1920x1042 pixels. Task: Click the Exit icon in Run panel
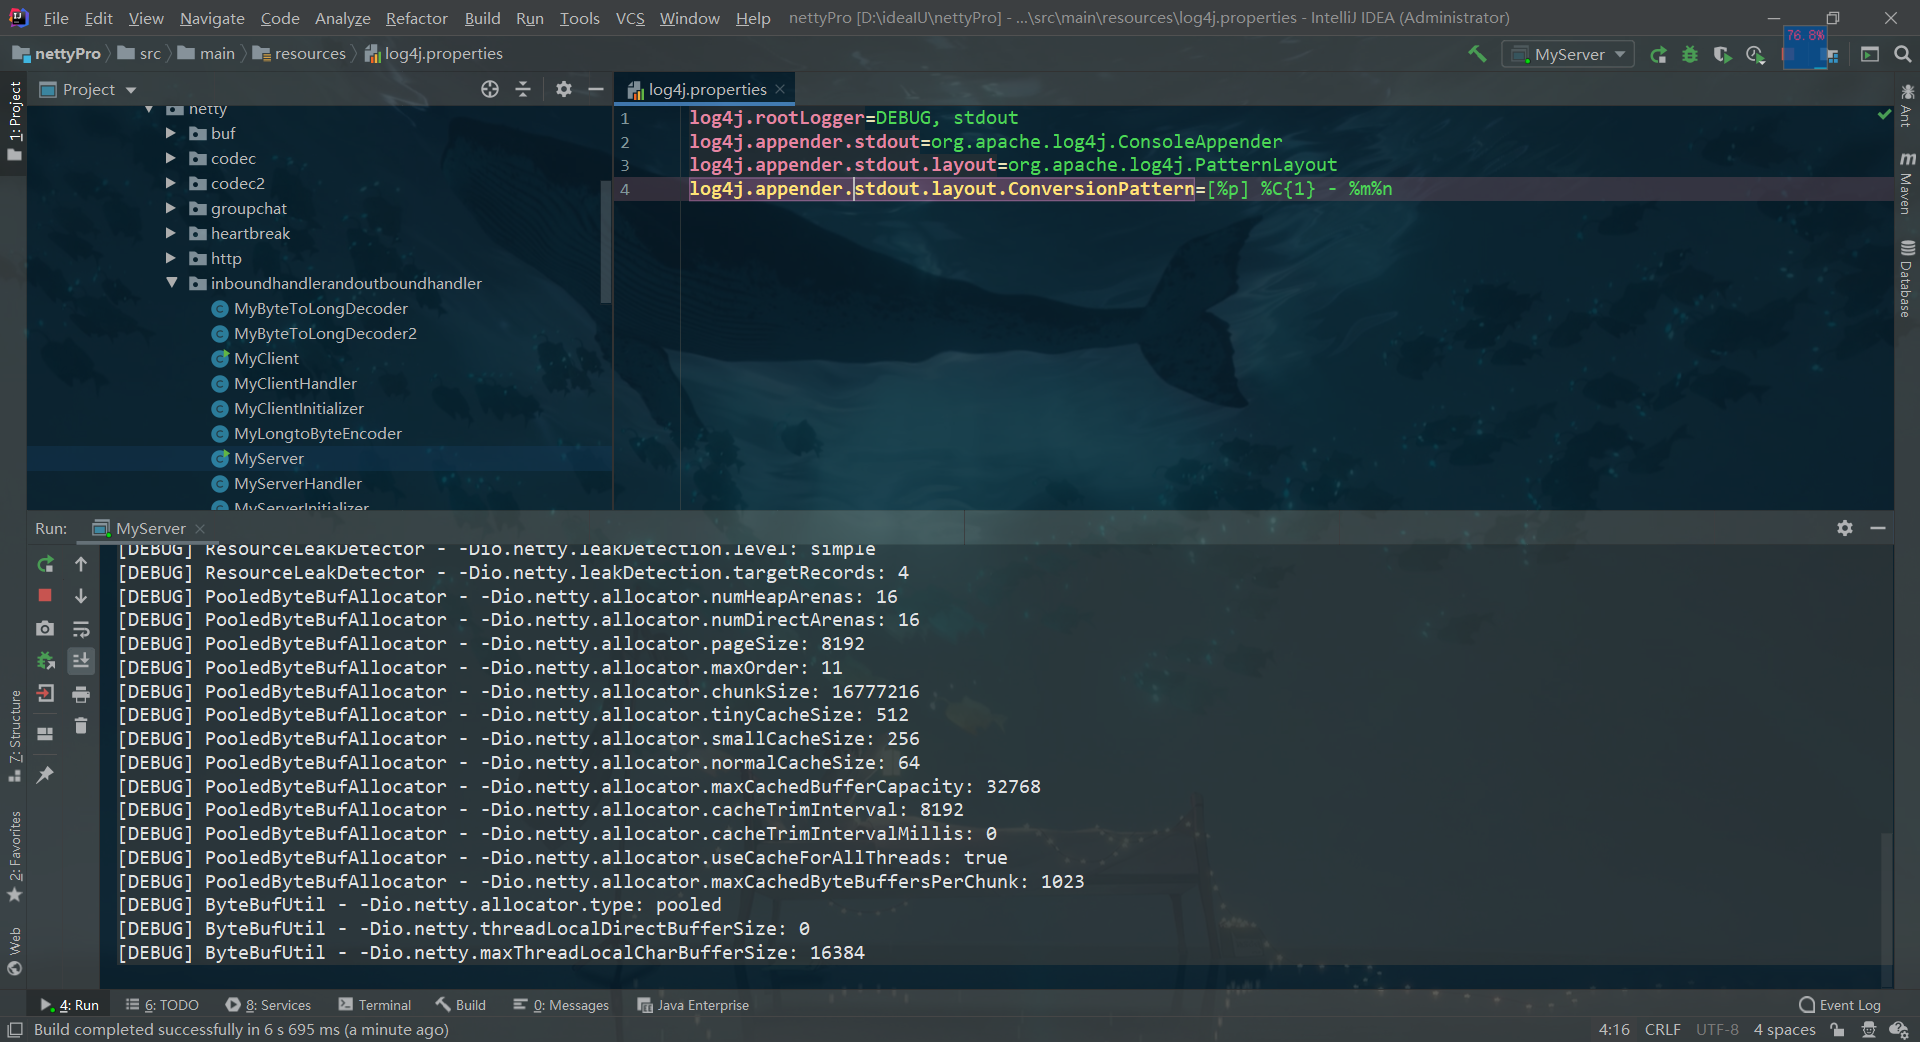tap(45, 693)
